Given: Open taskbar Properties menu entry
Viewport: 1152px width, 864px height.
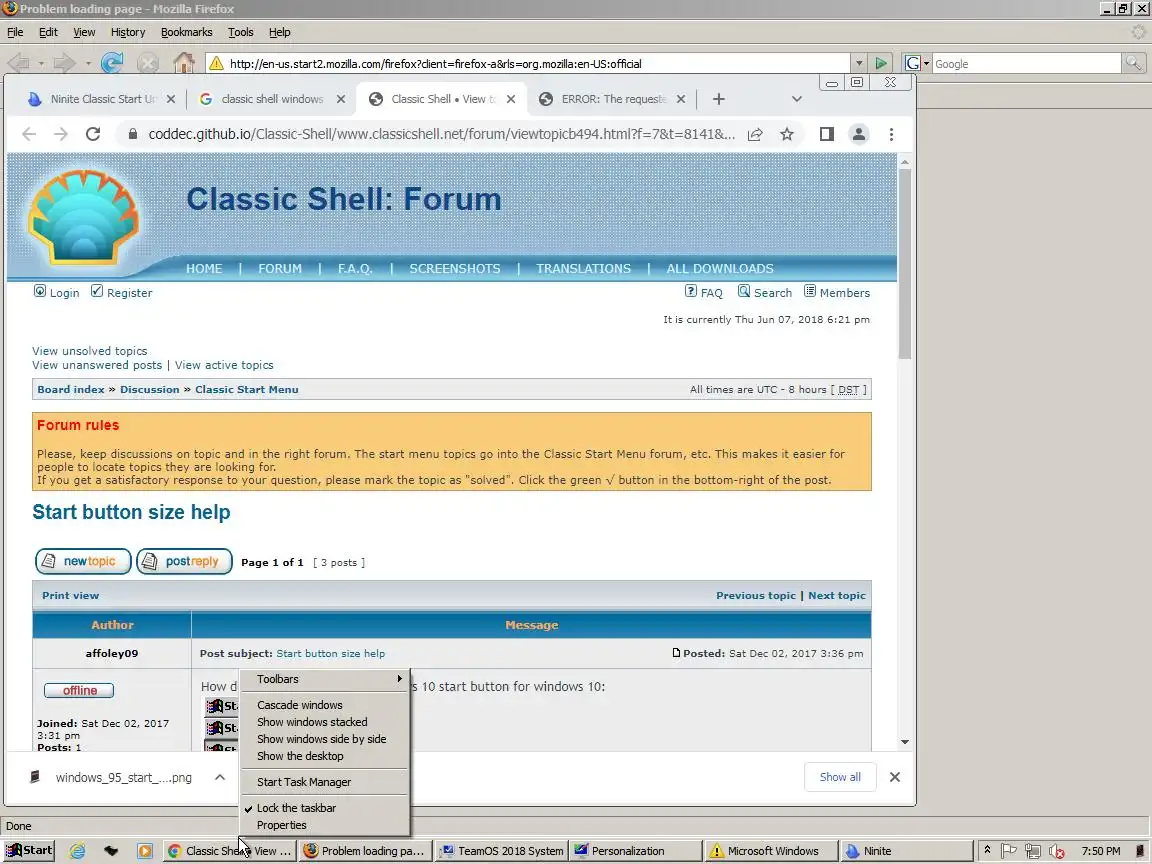Looking at the screenshot, I should [325, 825].
